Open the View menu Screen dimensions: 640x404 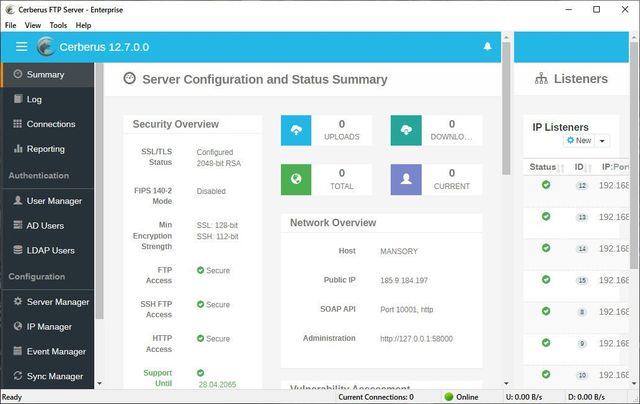(x=34, y=25)
